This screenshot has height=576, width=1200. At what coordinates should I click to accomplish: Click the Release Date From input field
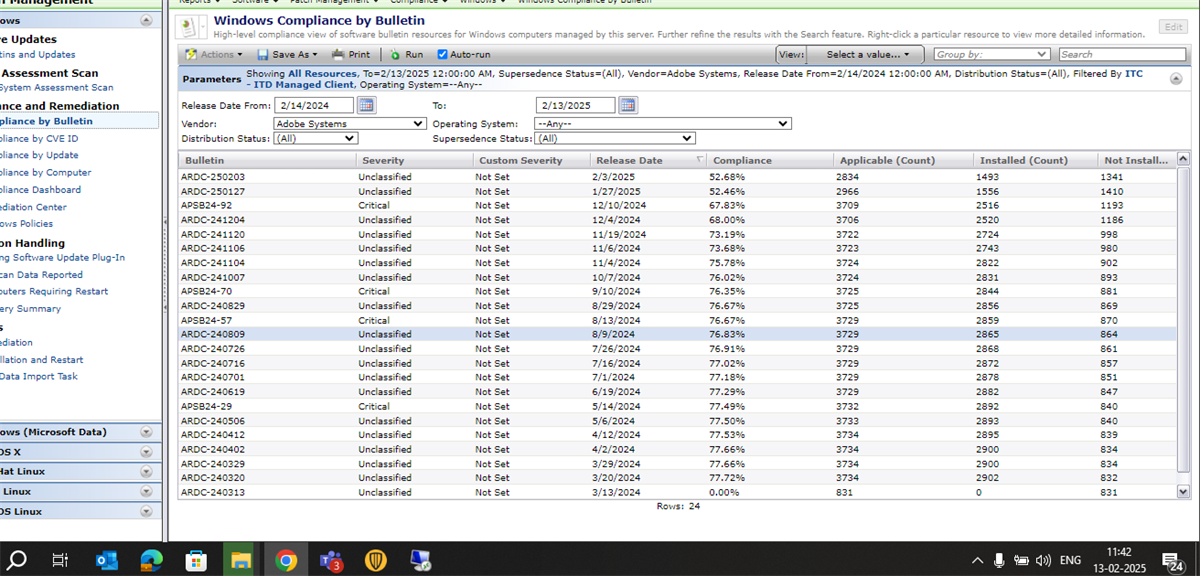(314, 105)
